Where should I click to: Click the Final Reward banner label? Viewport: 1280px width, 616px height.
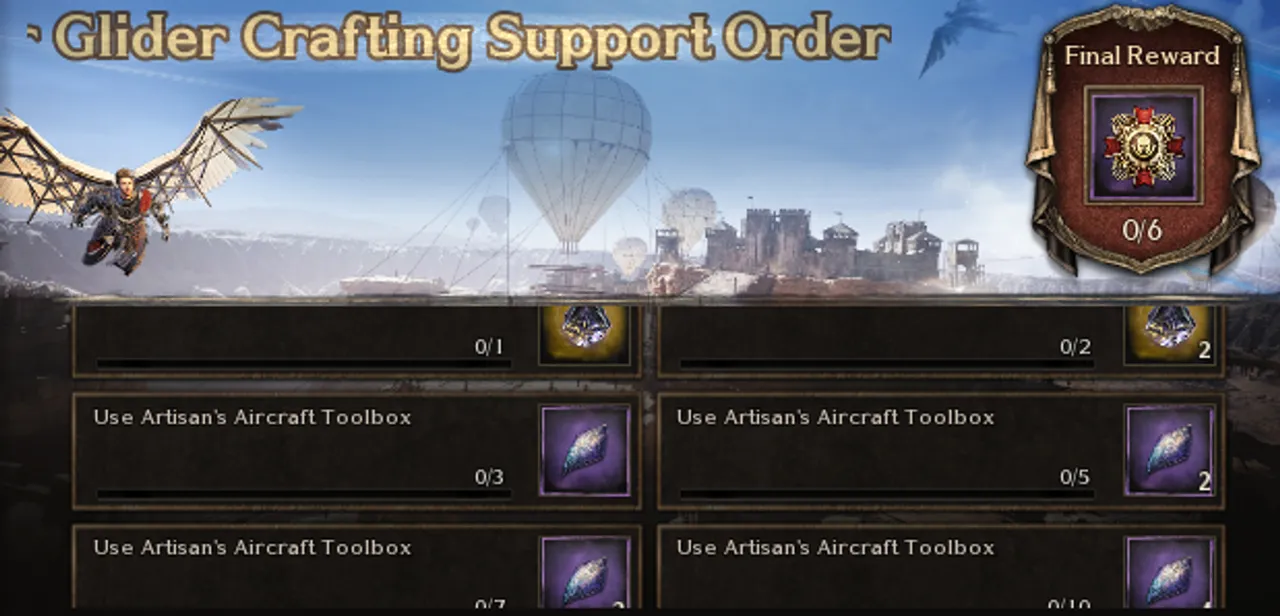(1142, 56)
